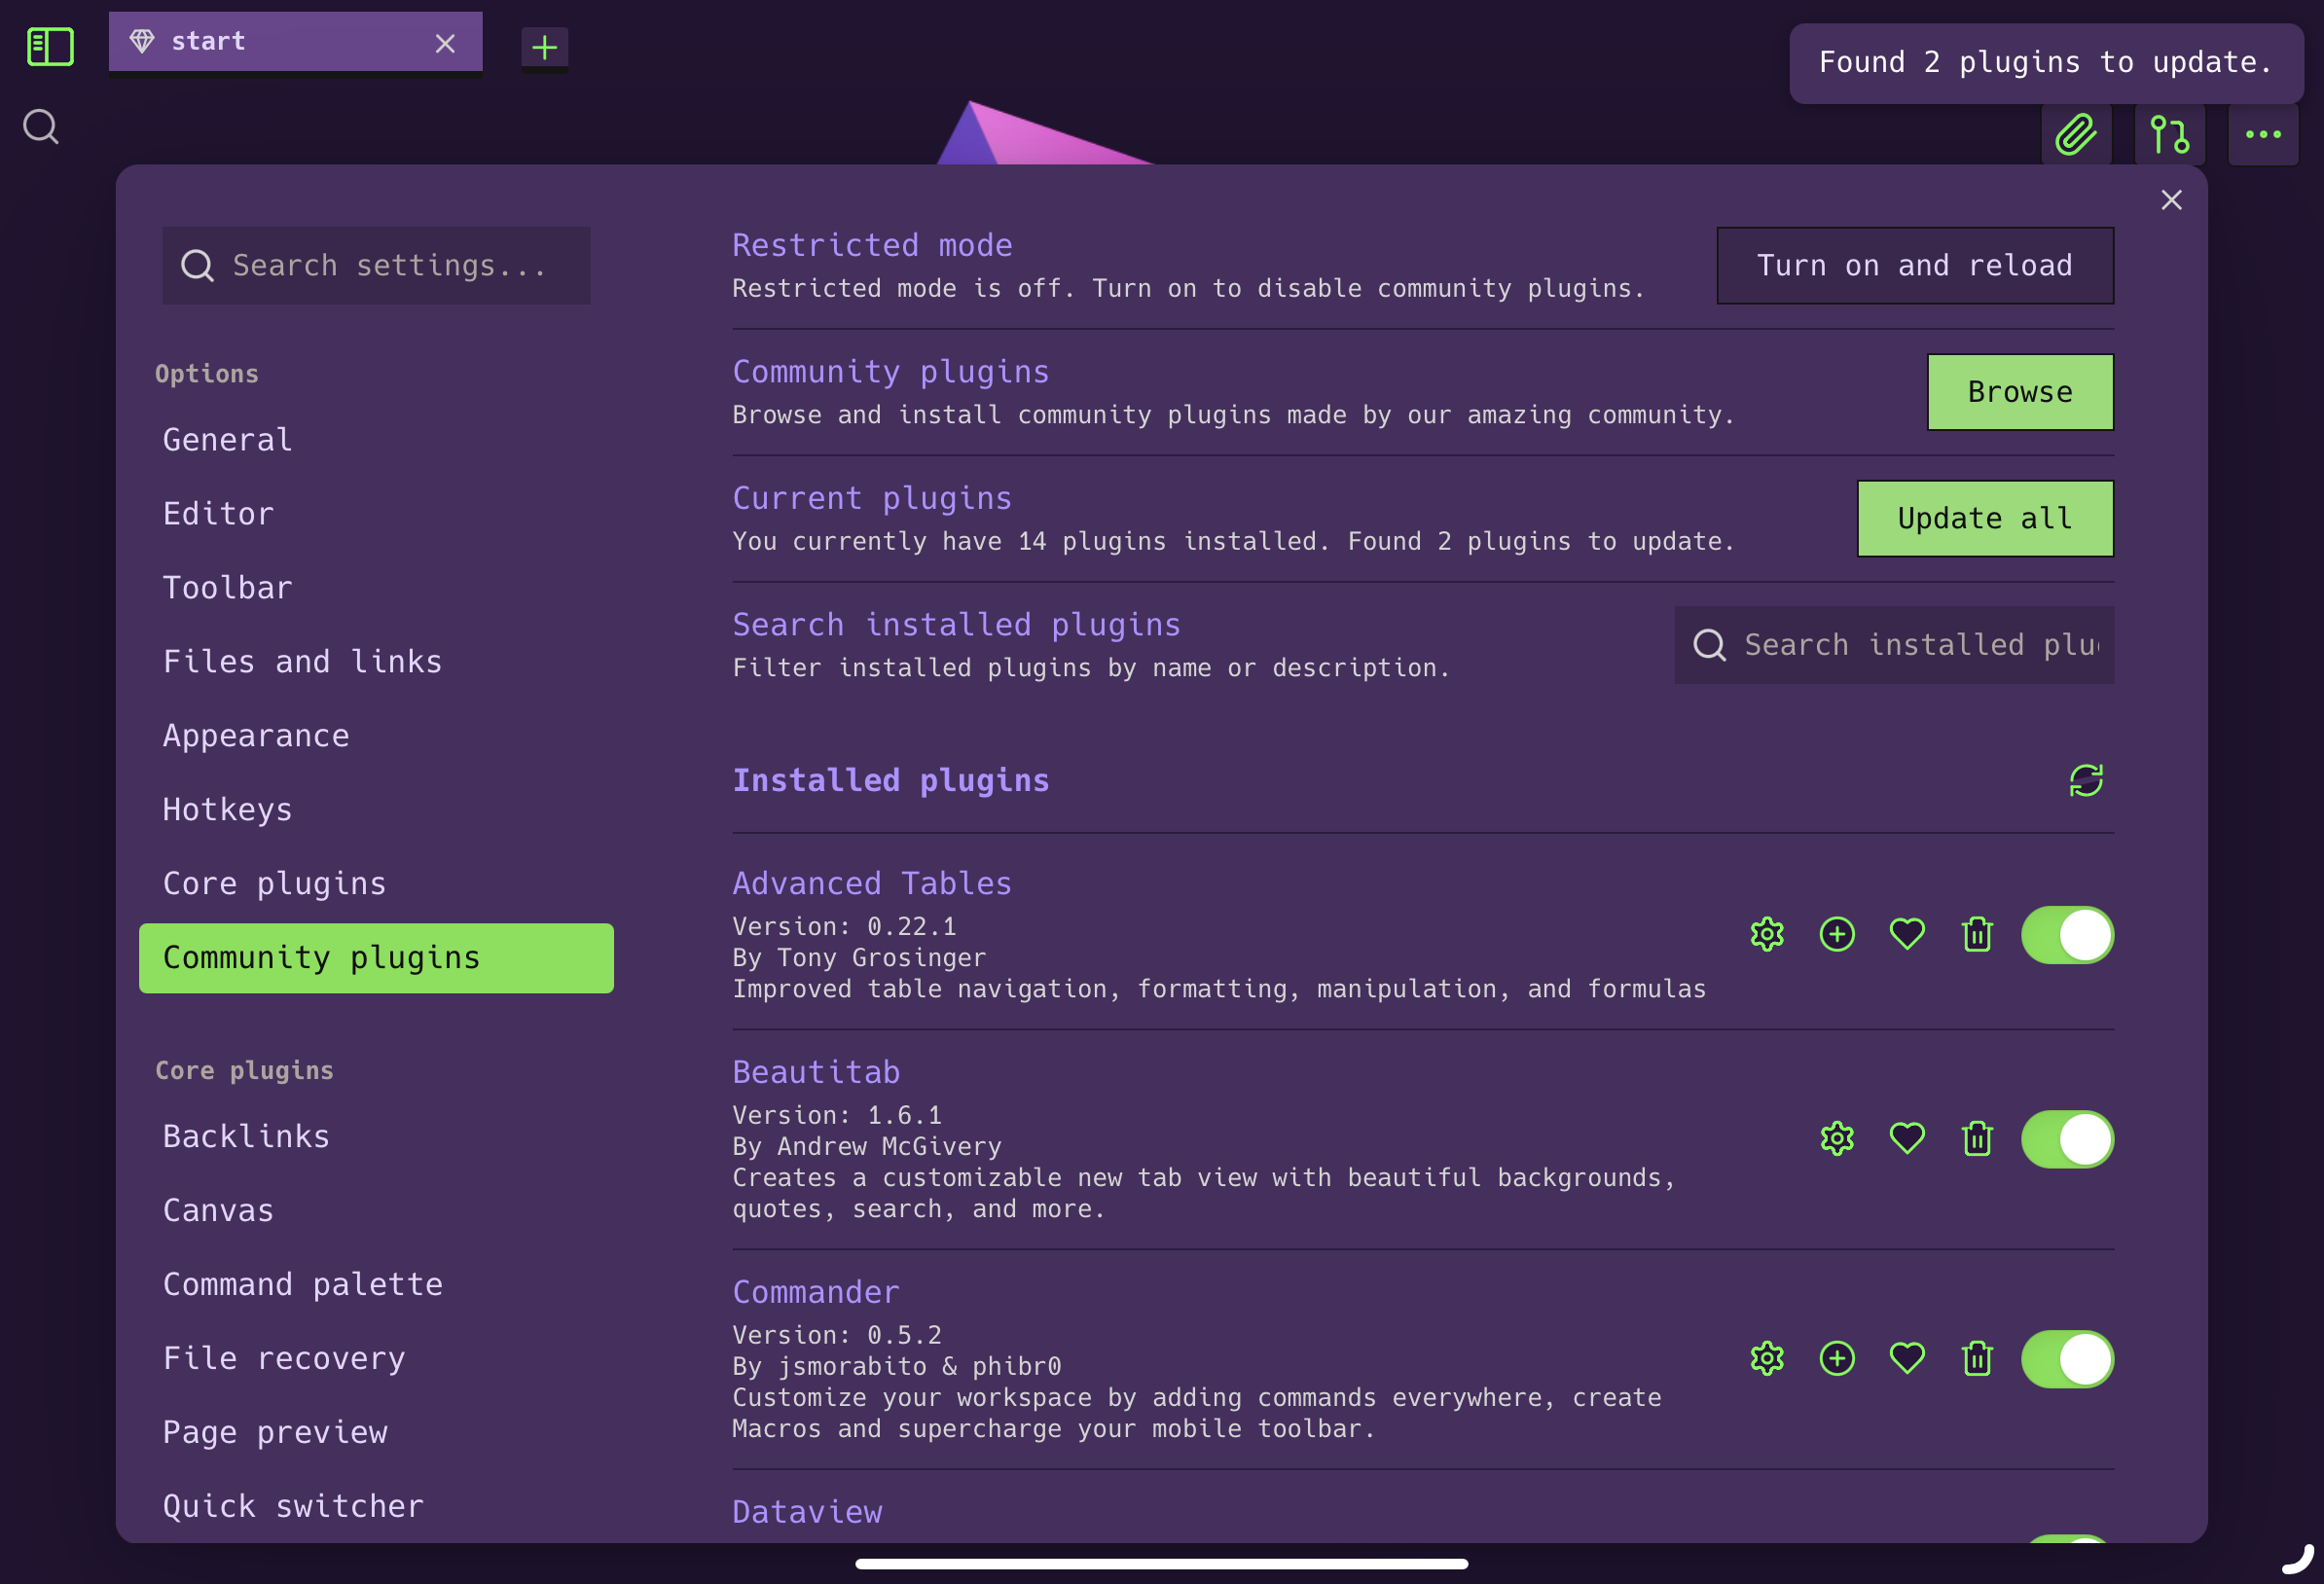Select the Appearance settings section

[256, 735]
